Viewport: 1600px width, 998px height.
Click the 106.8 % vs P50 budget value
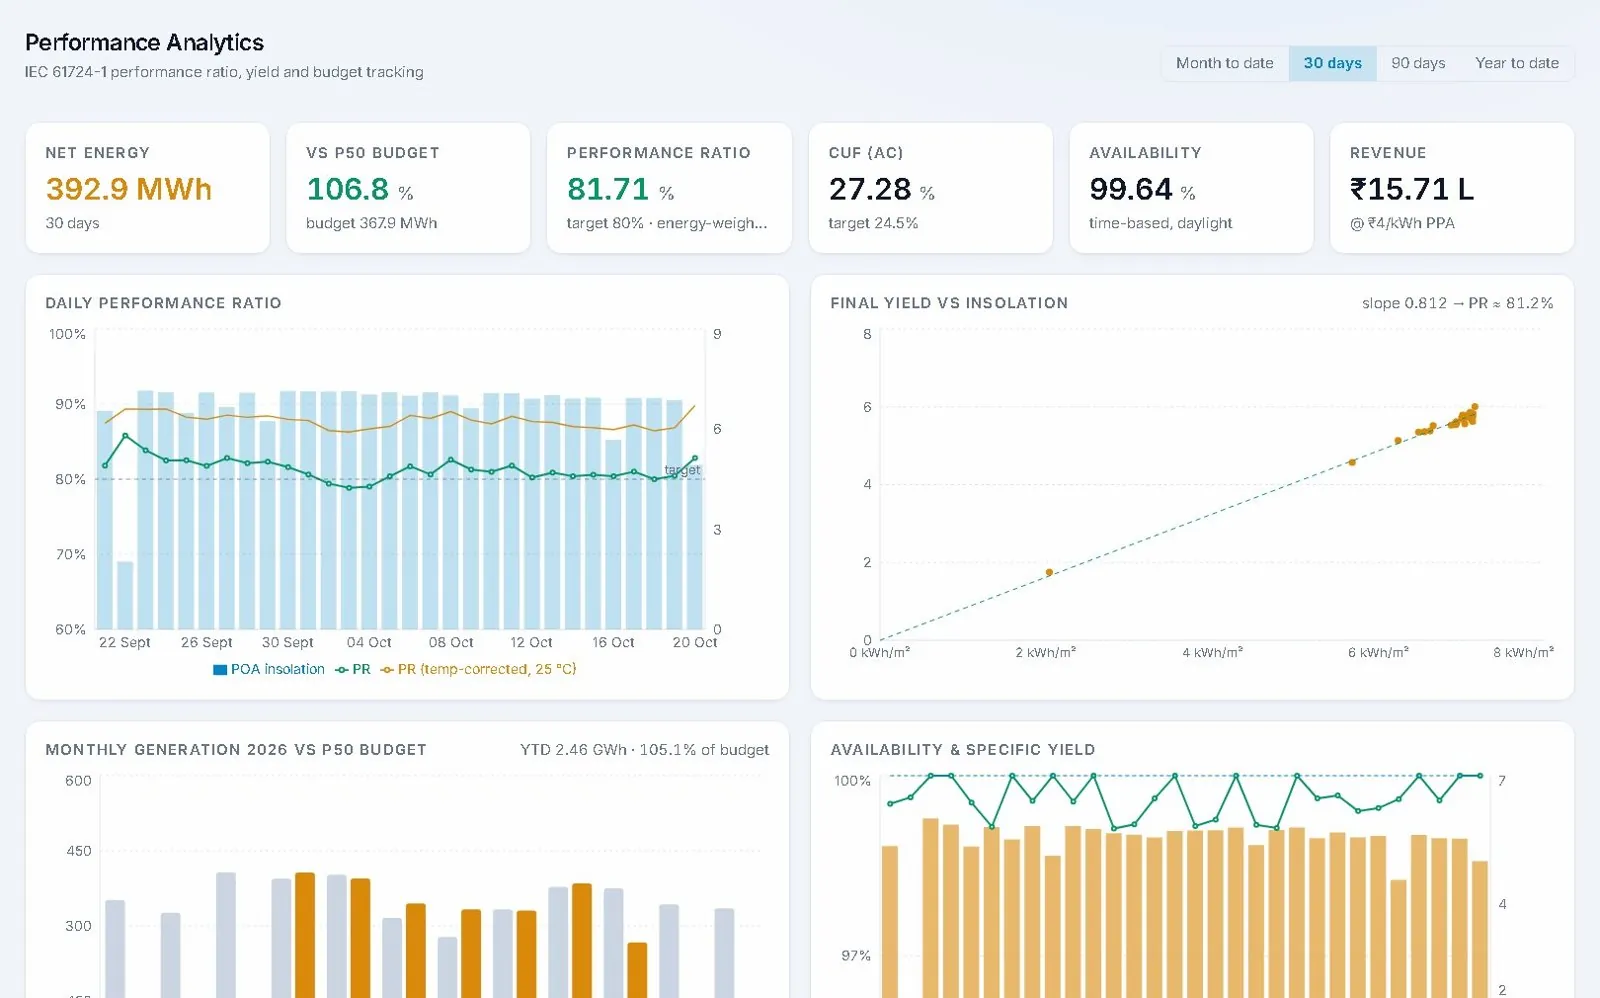click(x=360, y=189)
